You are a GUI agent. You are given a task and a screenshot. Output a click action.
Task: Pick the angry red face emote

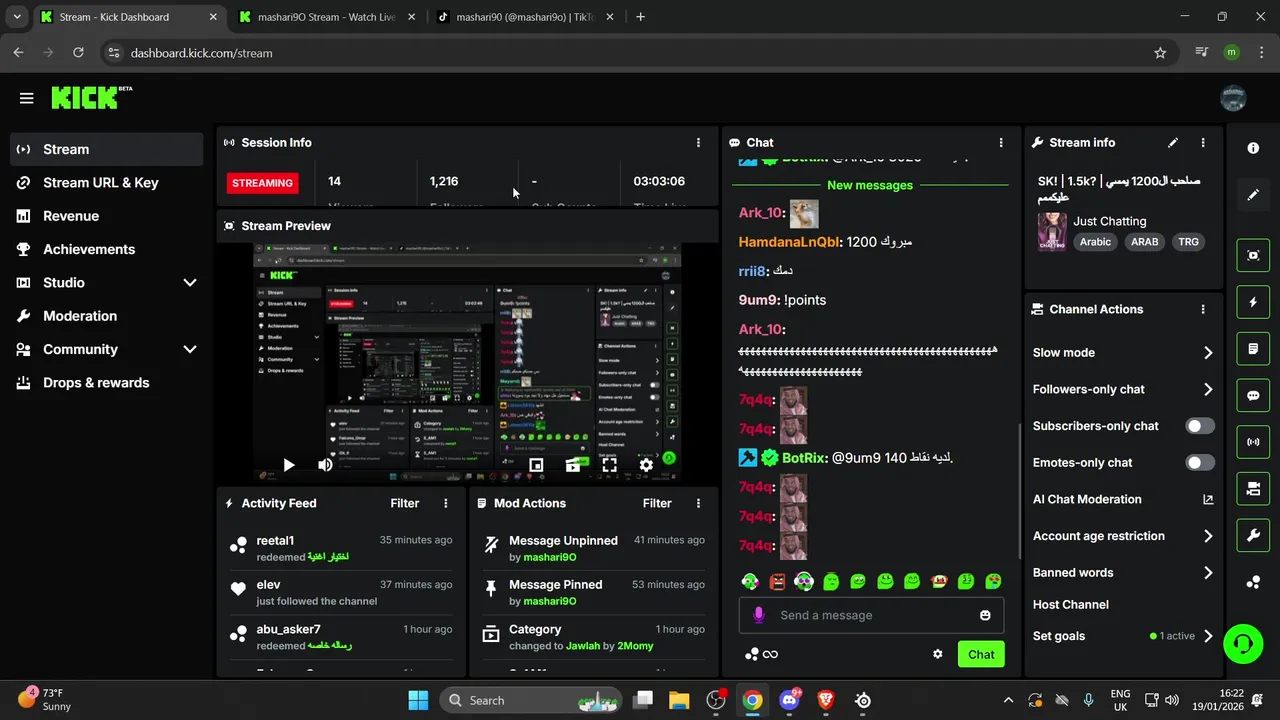click(777, 581)
